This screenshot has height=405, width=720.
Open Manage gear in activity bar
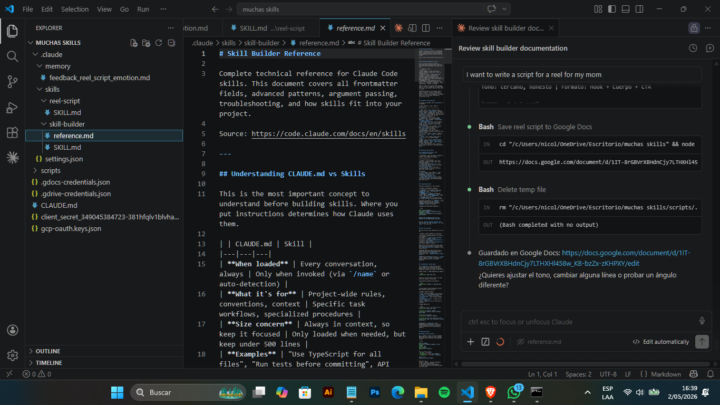12,355
